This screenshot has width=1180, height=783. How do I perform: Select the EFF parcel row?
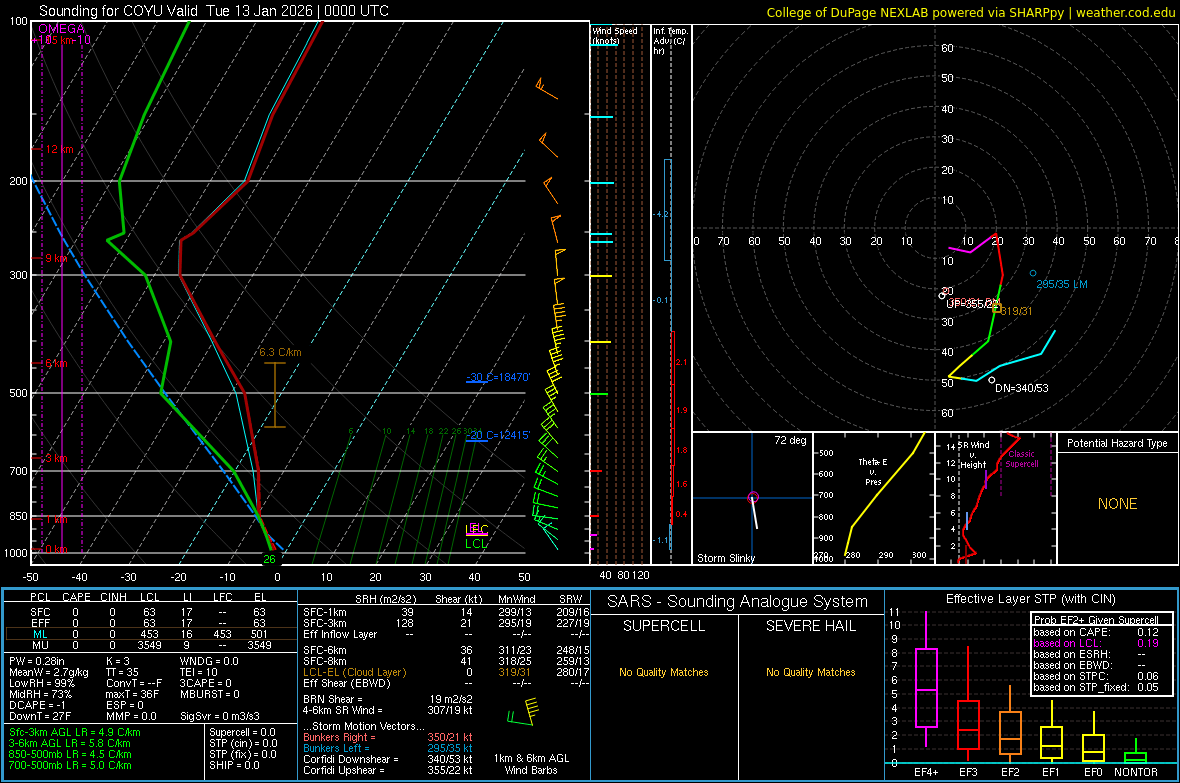(150, 623)
